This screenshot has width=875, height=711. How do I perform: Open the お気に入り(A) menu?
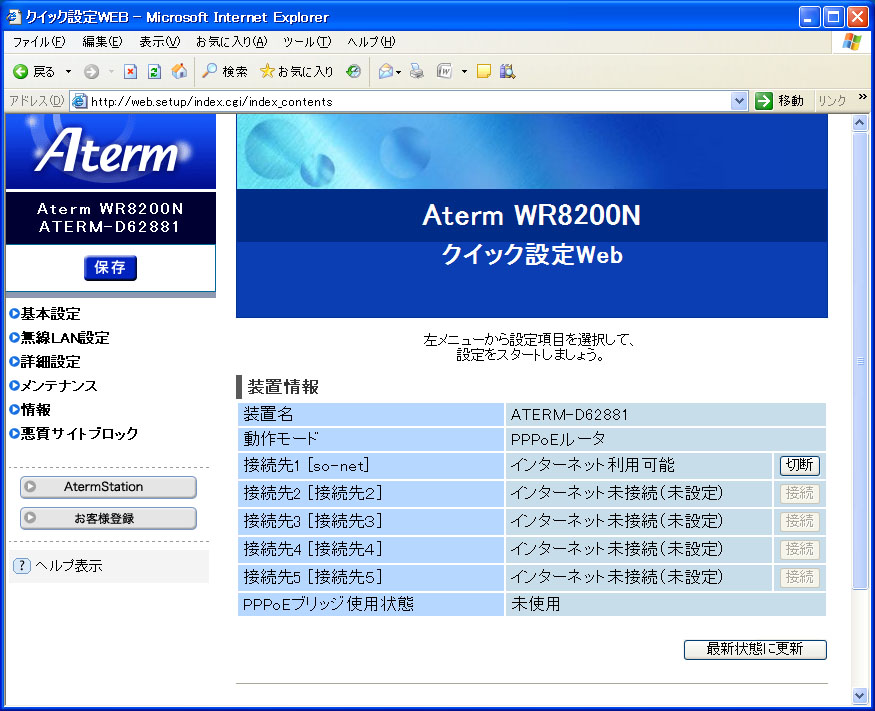click(232, 42)
